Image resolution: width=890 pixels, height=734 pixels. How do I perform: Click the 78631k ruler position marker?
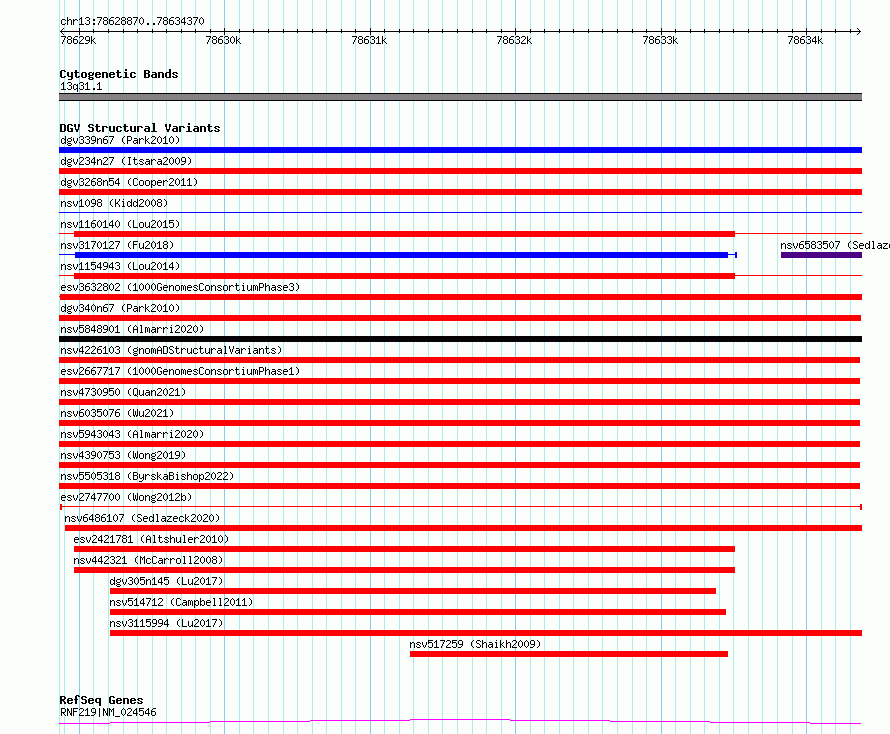[369, 40]
